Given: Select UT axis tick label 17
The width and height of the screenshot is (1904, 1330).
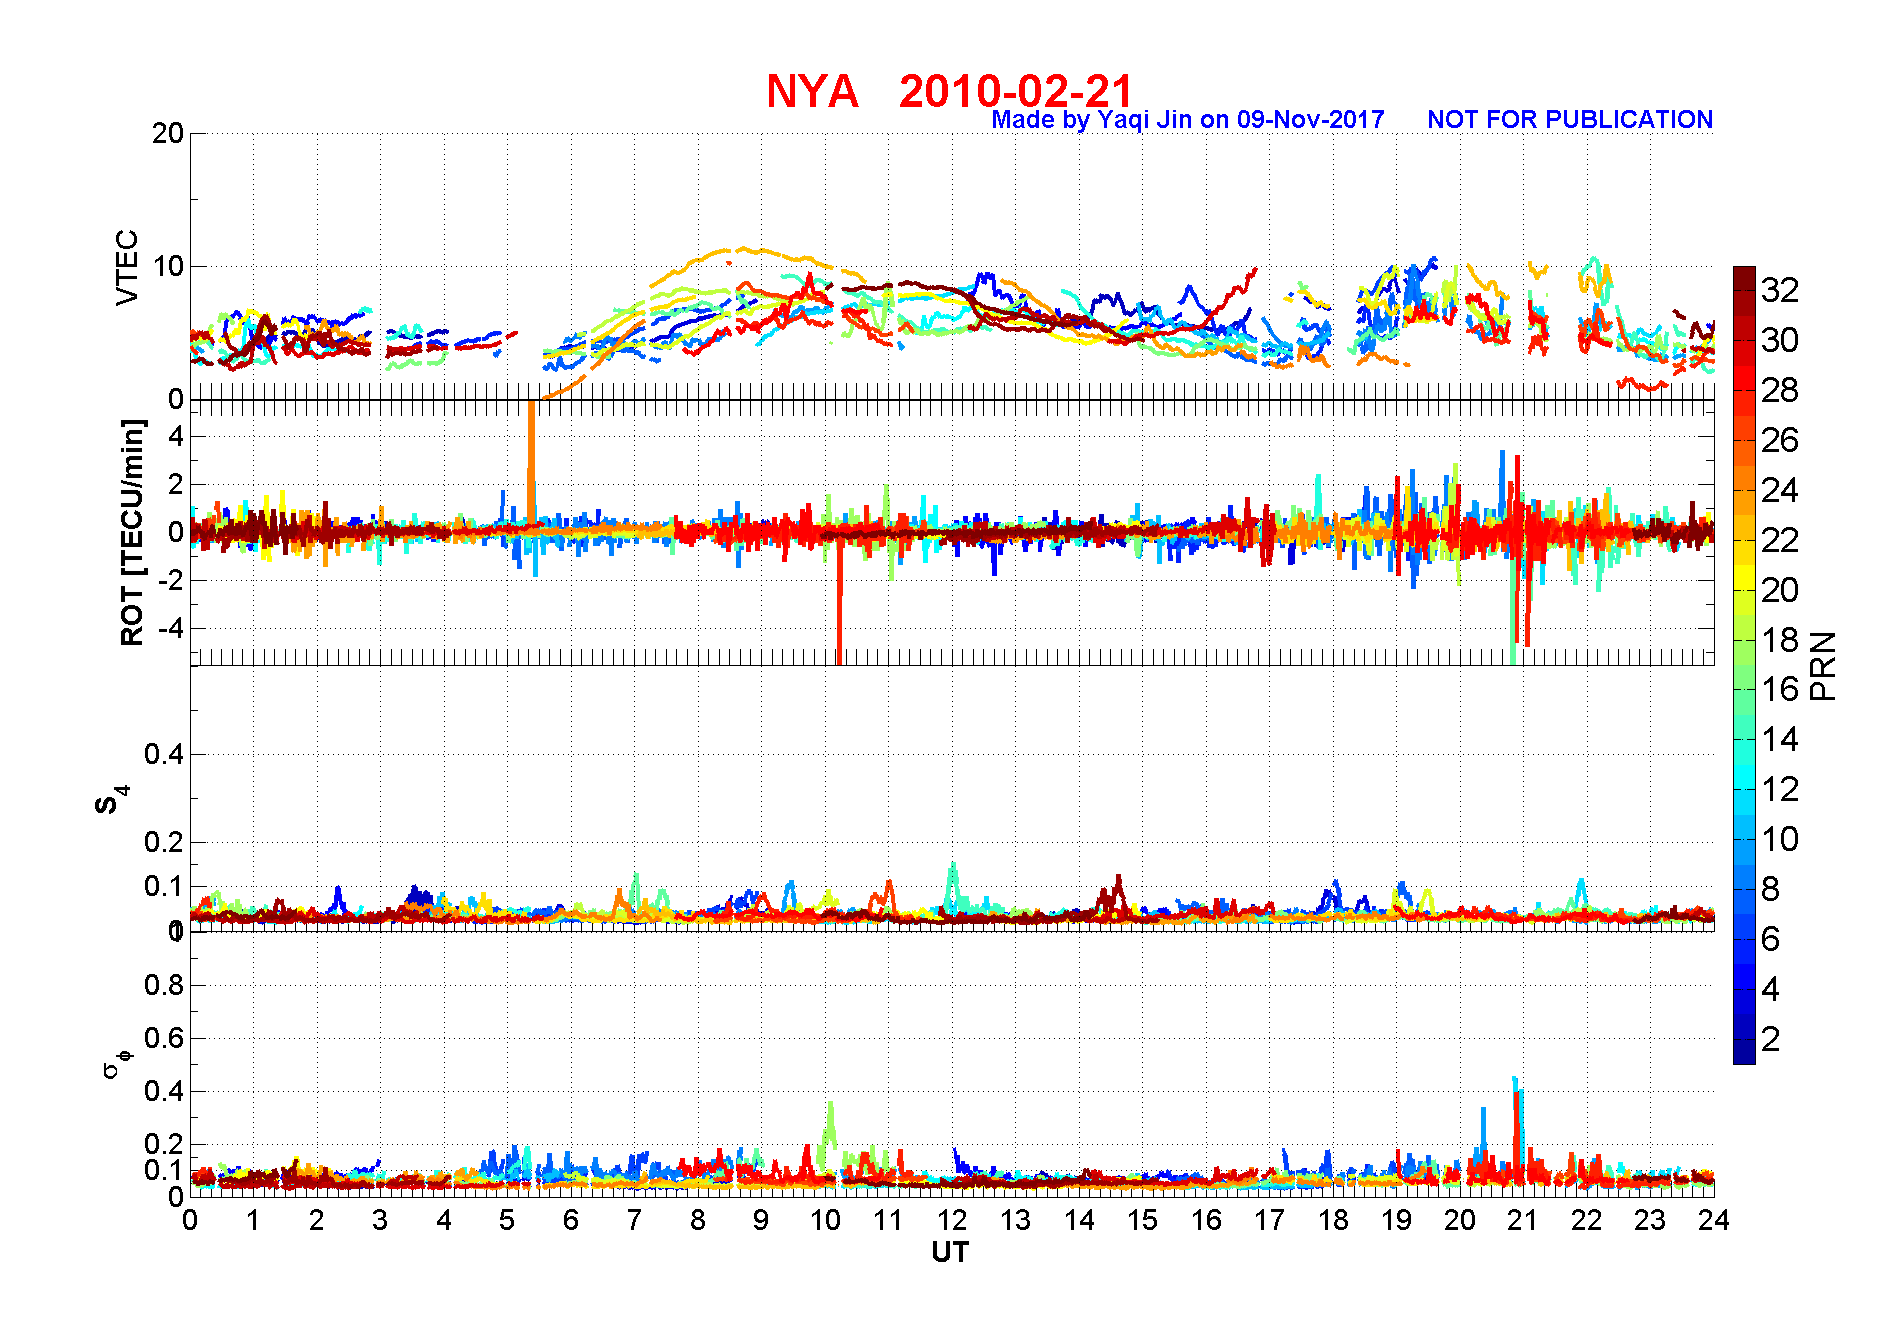Looking at the screenshot, I should 1269,1220.
